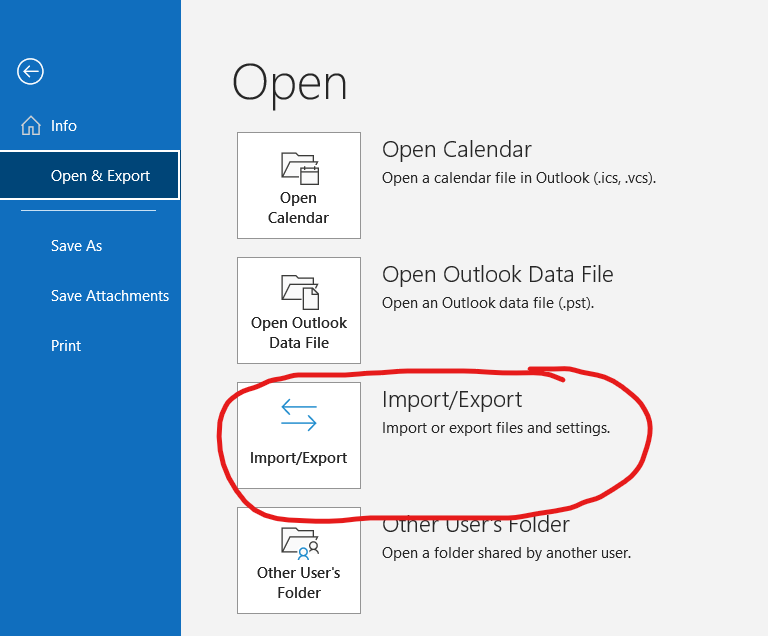Viewport: 768px width, 636px height.
Task: Choose Save As from the sidebar
Action: coord(77,246)
